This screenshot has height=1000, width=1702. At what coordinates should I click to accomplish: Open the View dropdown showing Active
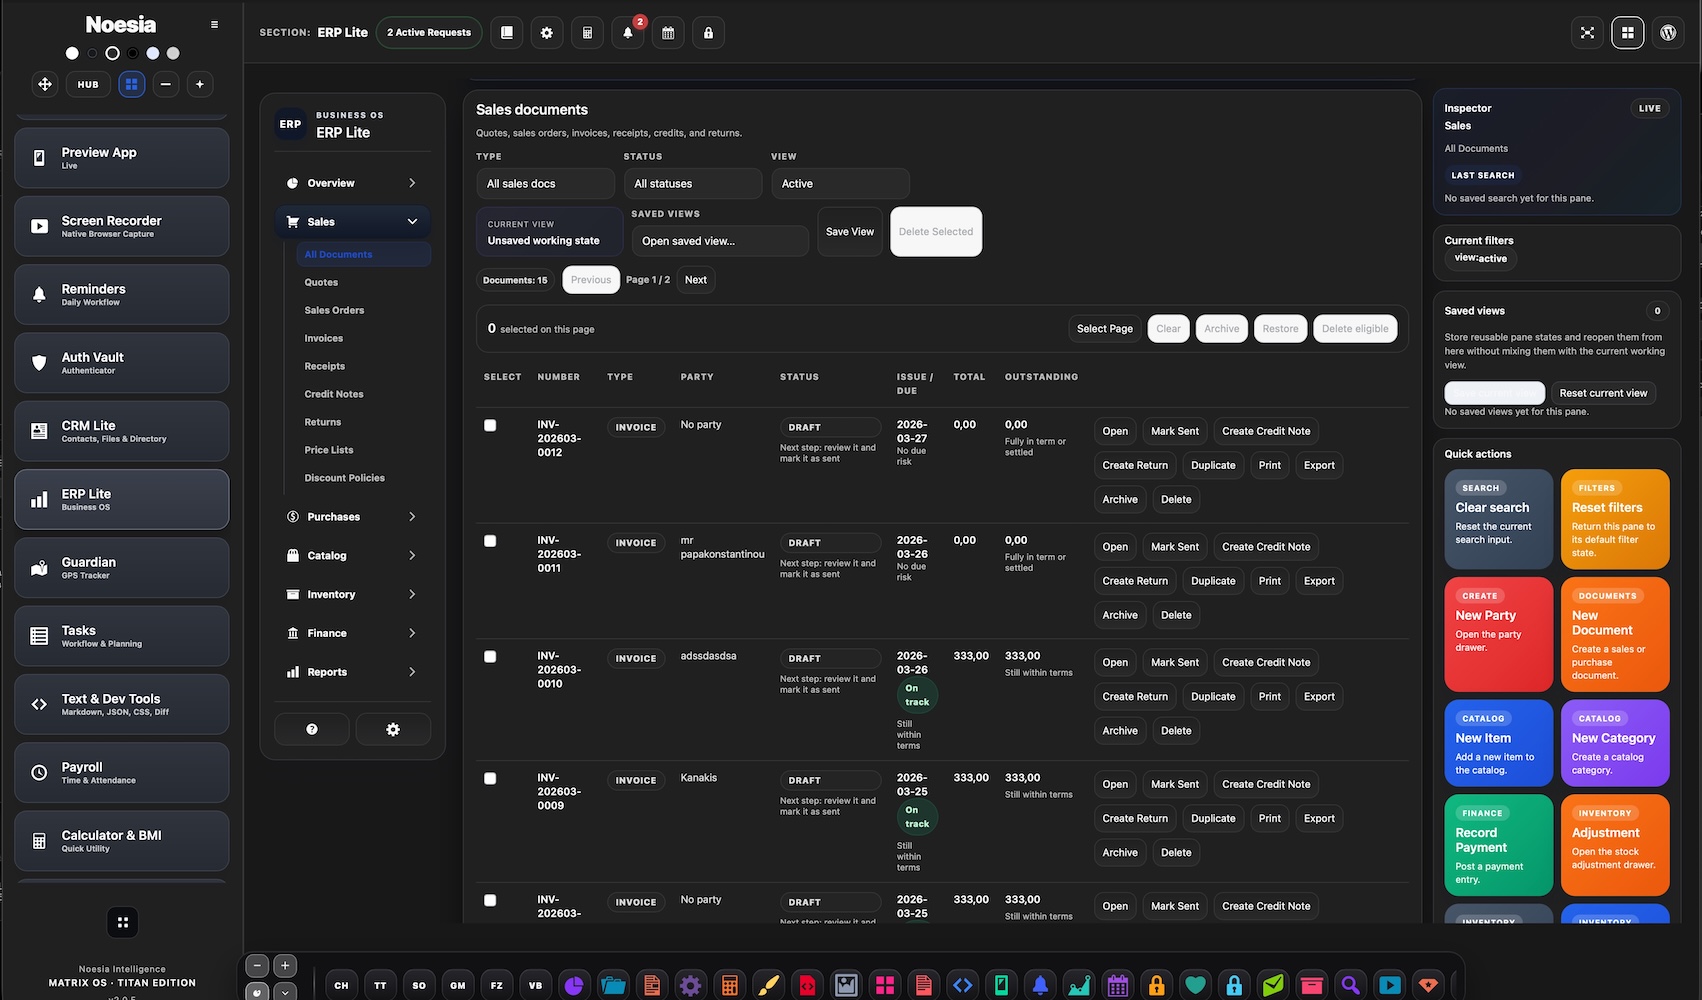point(840,184)
